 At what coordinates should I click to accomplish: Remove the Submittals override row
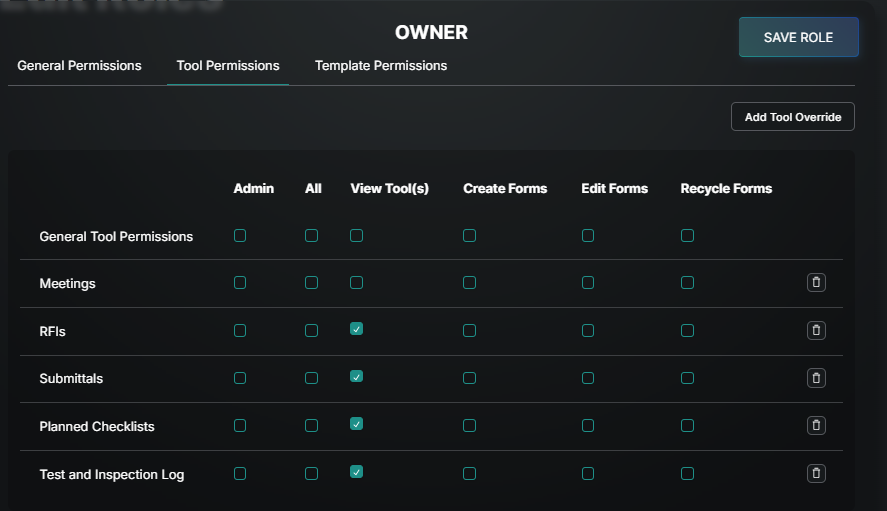coord(816,378)
